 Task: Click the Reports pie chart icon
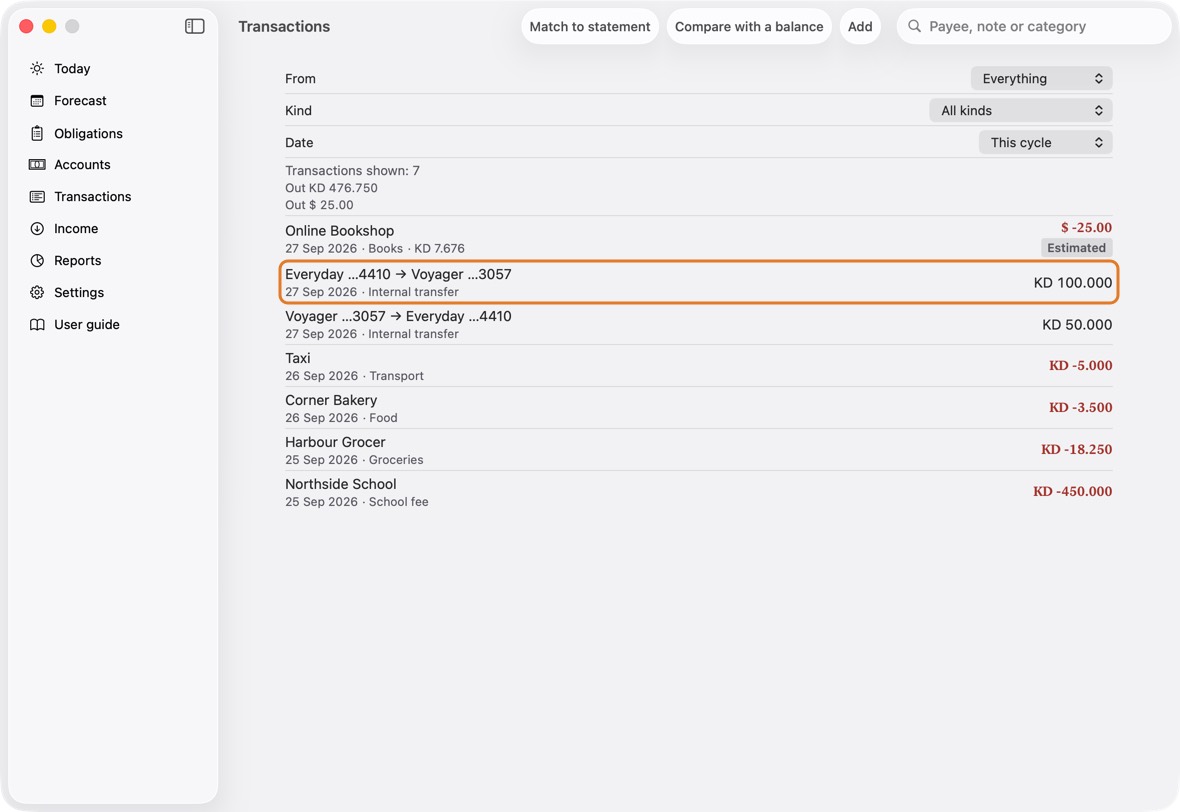(37, 260)
